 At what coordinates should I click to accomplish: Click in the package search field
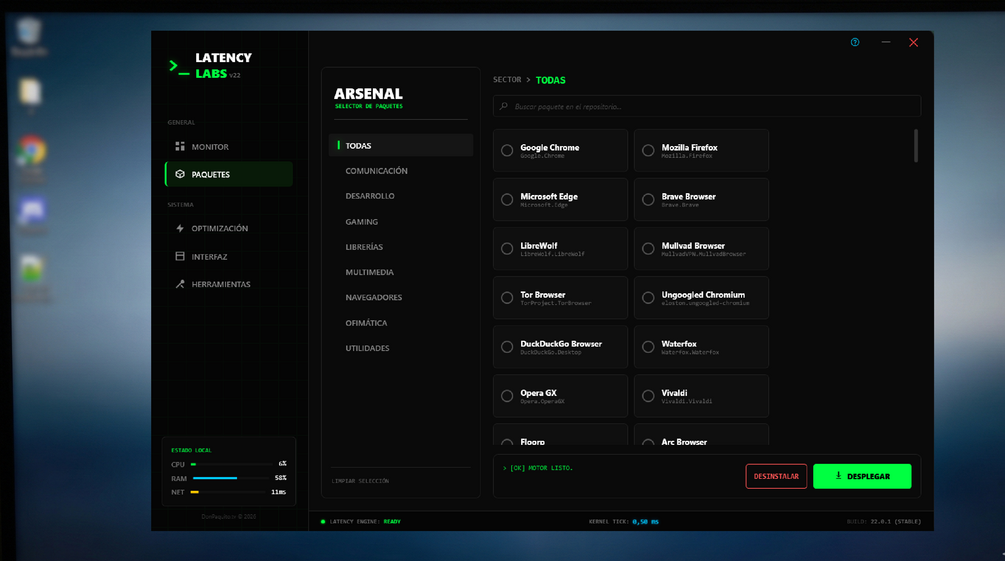(707, 106)
